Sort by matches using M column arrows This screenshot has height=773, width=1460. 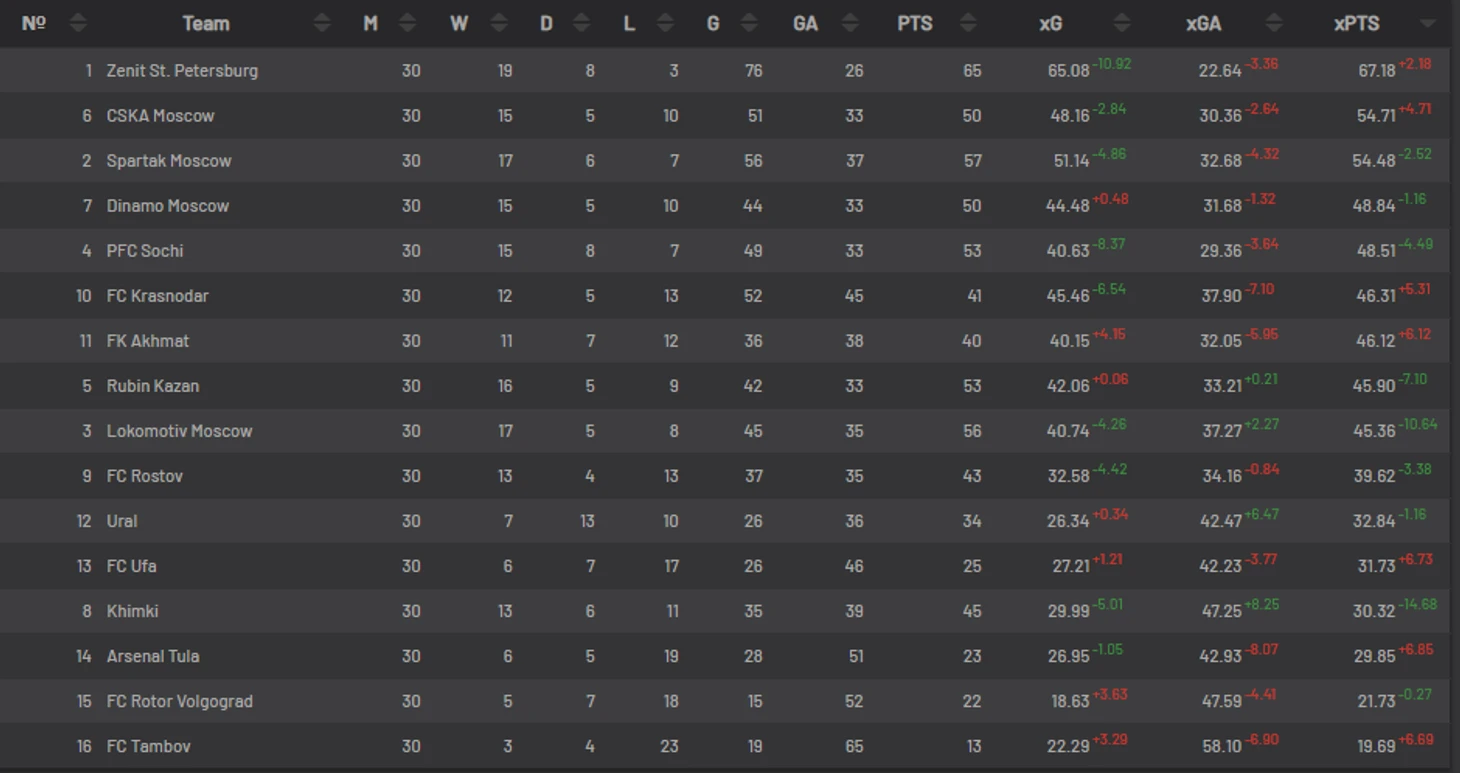pos(407,23)
